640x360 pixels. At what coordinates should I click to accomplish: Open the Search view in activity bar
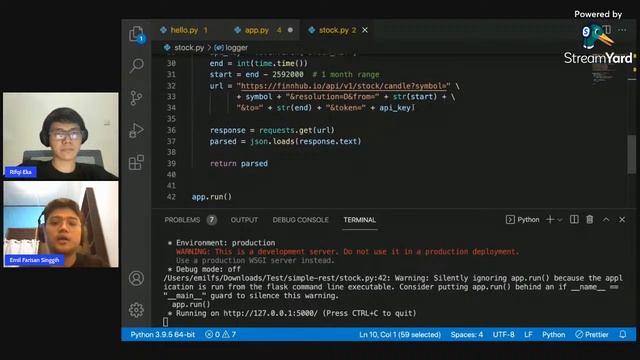[136, 65]
